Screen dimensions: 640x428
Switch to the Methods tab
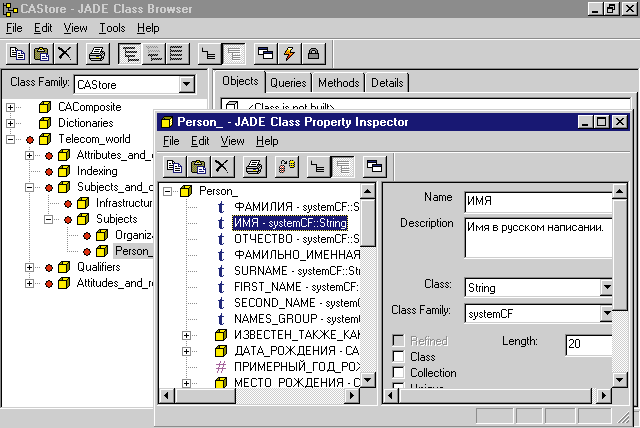pyautogui.click(x=339, y=83)
